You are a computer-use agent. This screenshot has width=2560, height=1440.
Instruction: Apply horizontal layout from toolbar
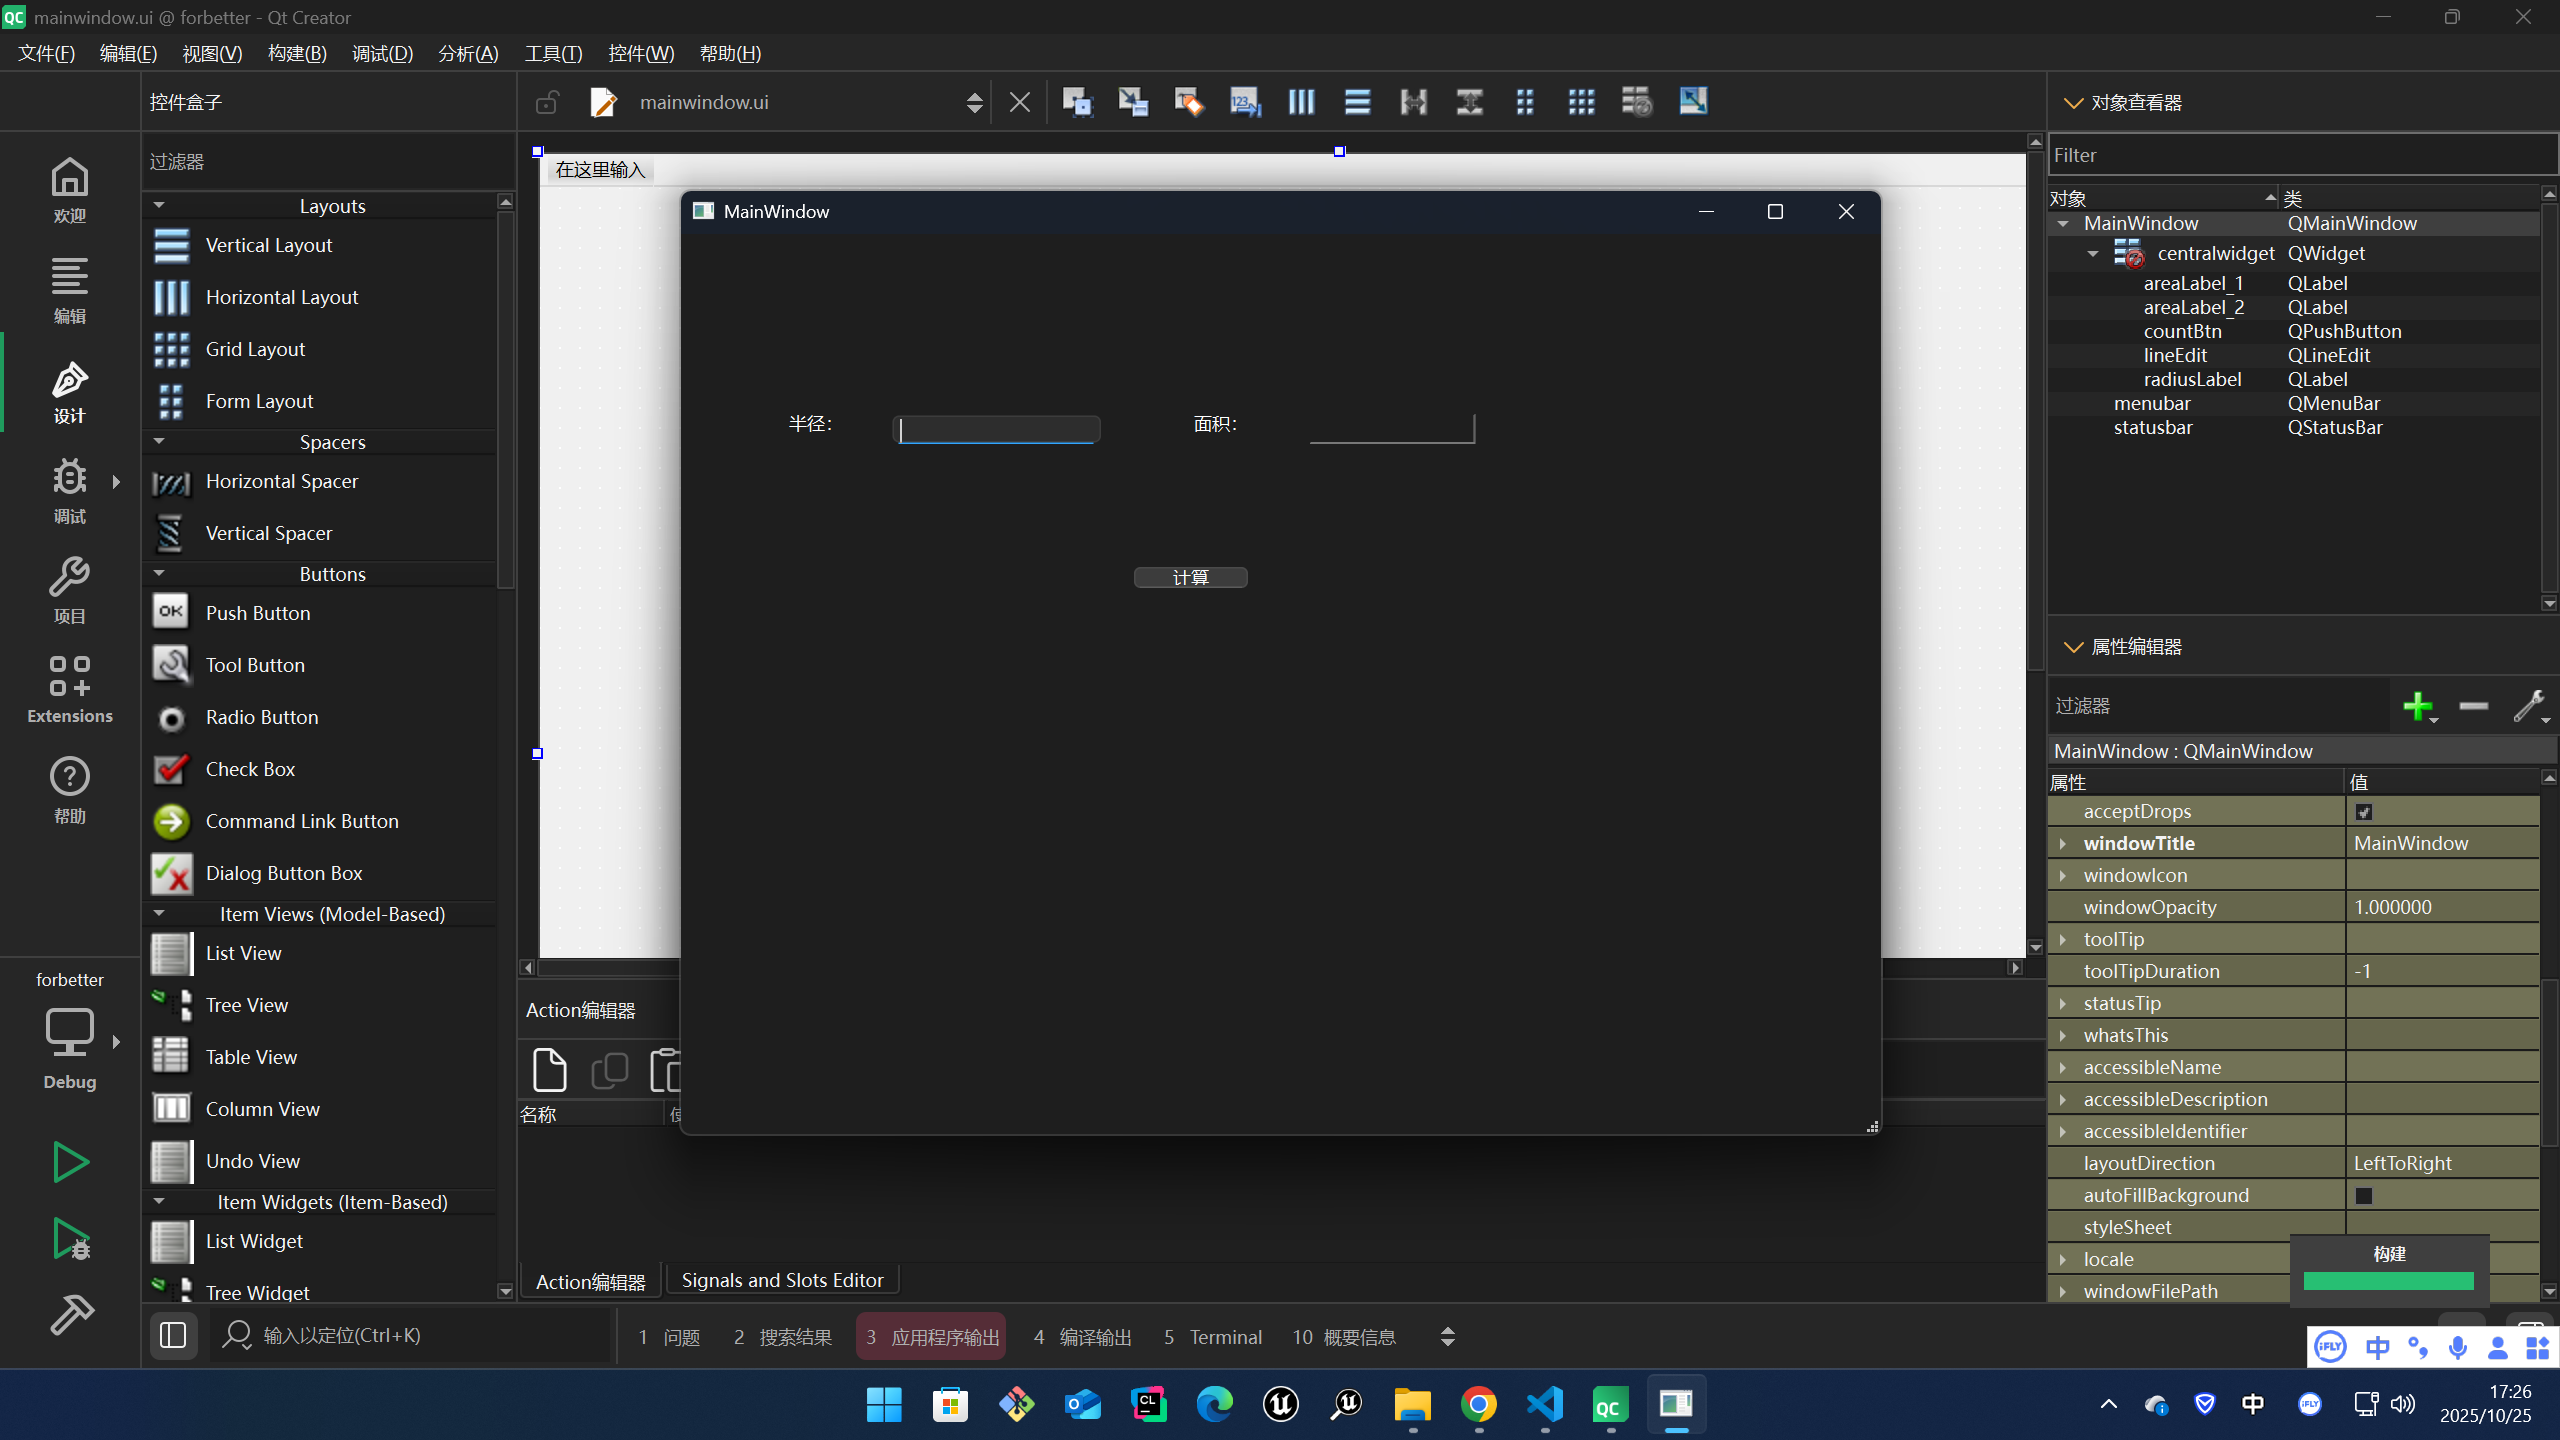coord(1301,102)
